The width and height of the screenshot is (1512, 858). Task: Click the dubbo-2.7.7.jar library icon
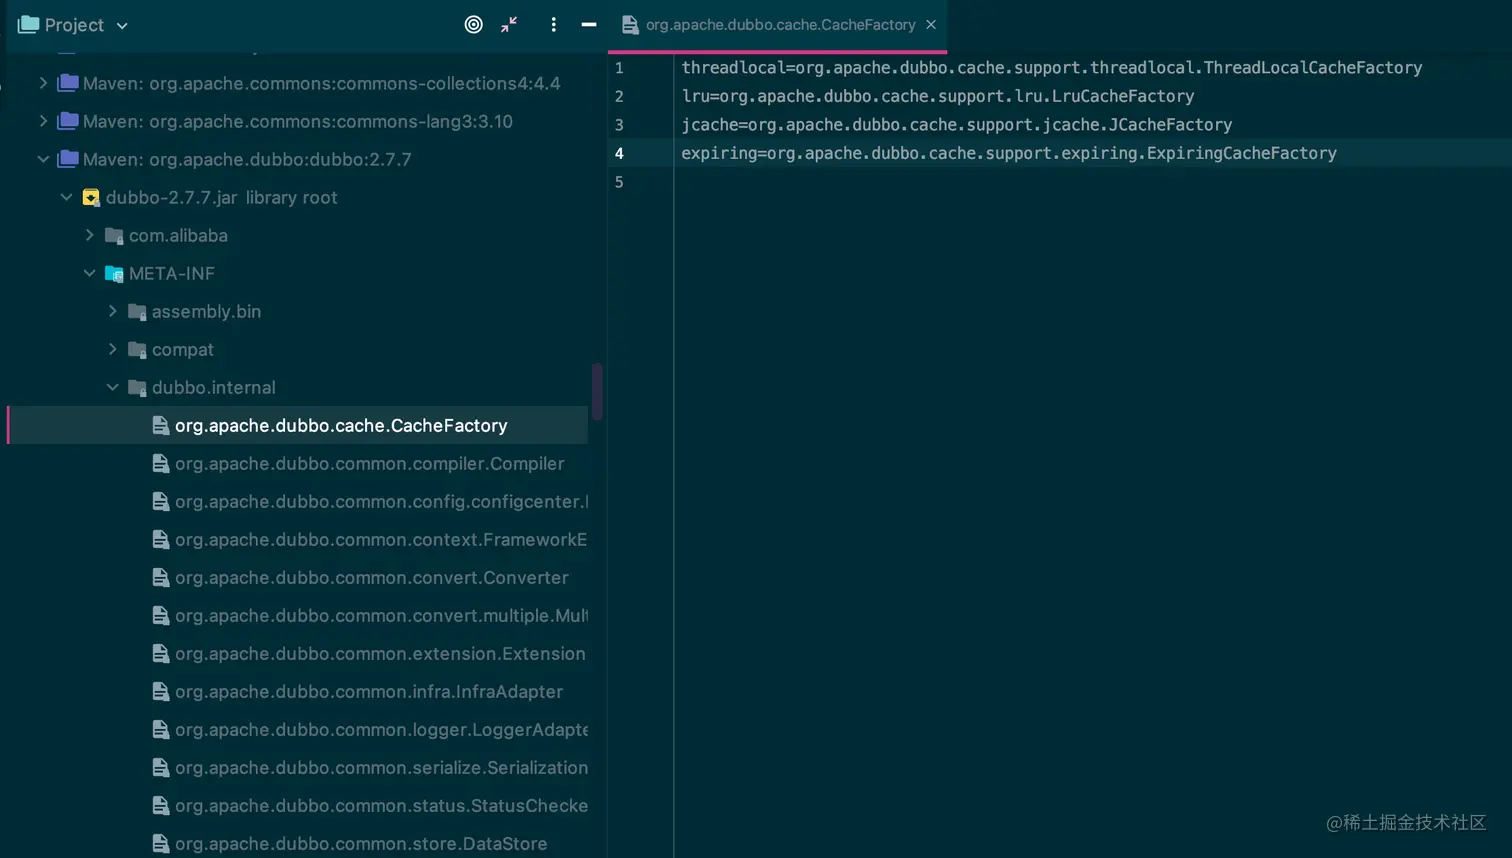pos(91,198)
